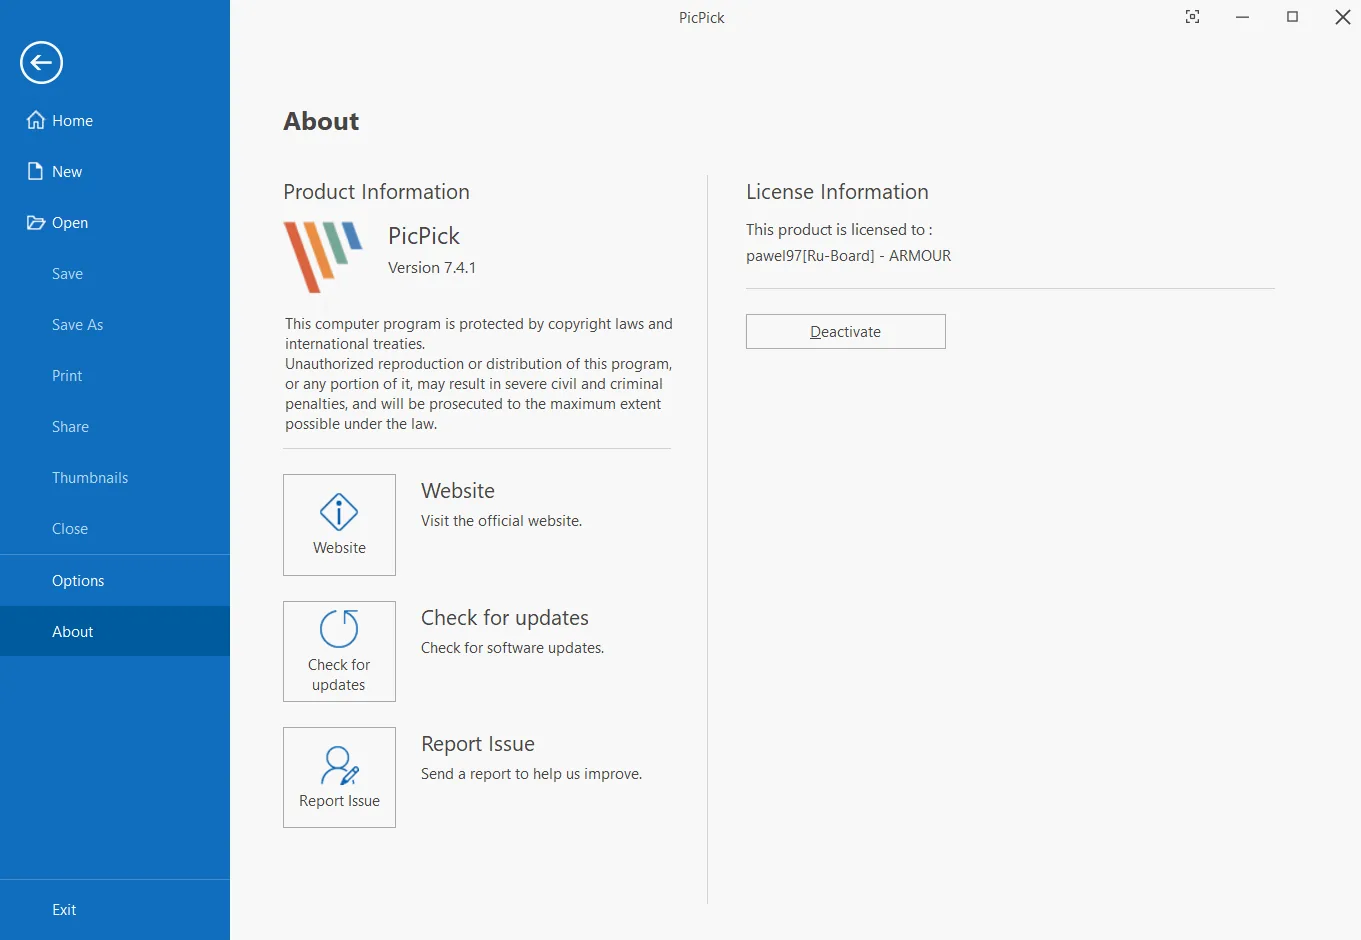Click 'Send a report to help us improve.'

tap(531, 774)
